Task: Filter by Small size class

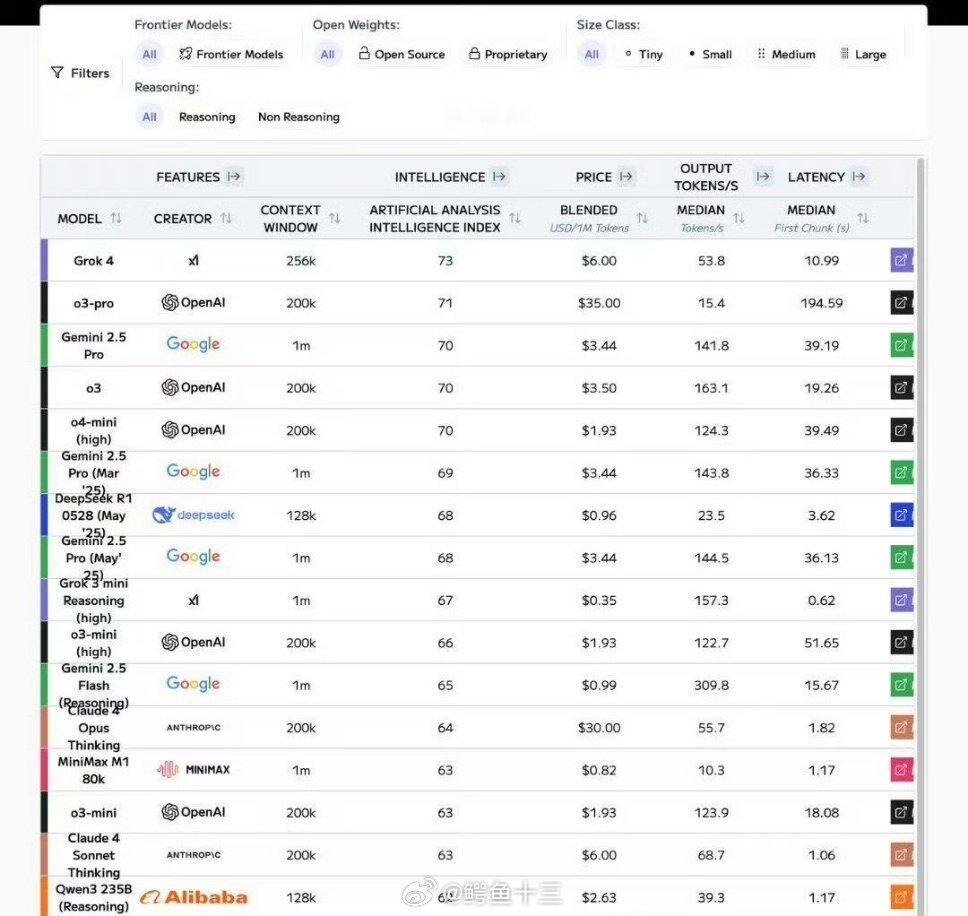Action: tap(711, 54)
